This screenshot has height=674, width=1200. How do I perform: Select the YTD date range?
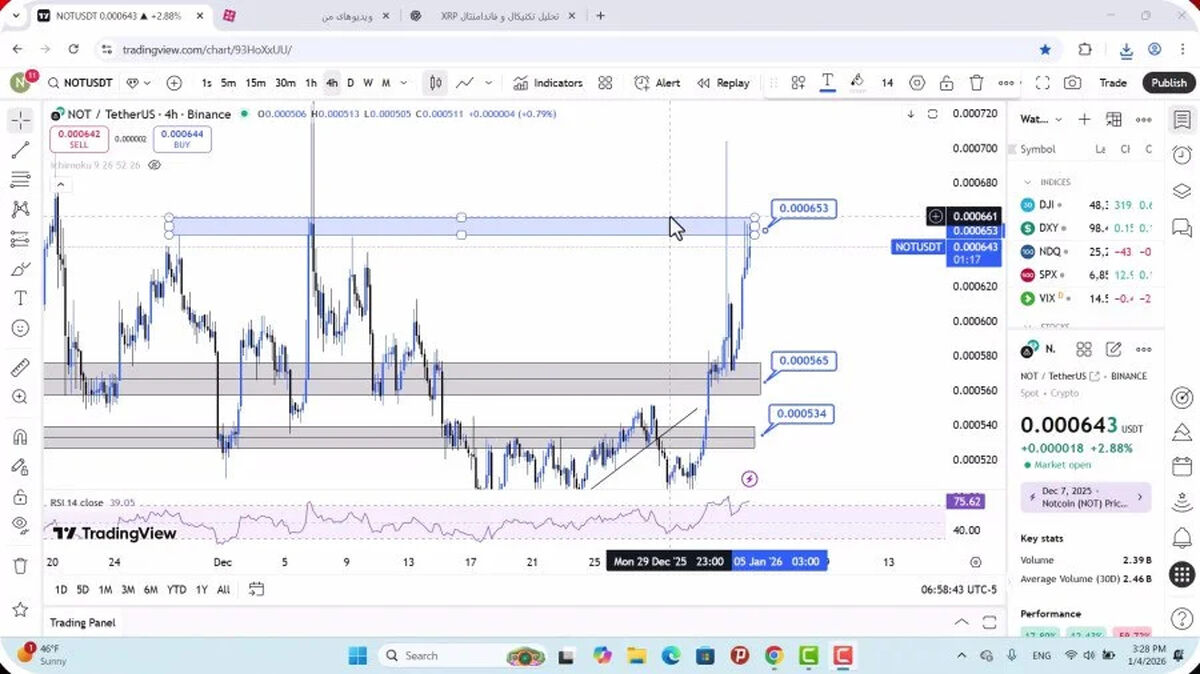tap(177, 589)
